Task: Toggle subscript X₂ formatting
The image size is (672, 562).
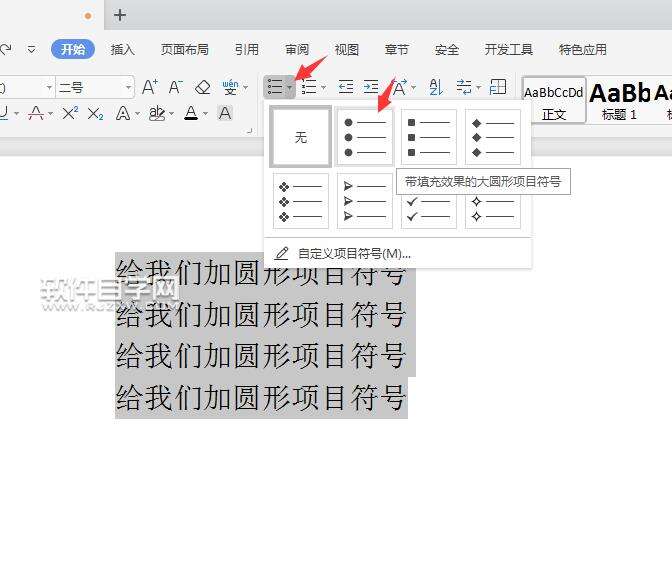Action: point(95,114)
